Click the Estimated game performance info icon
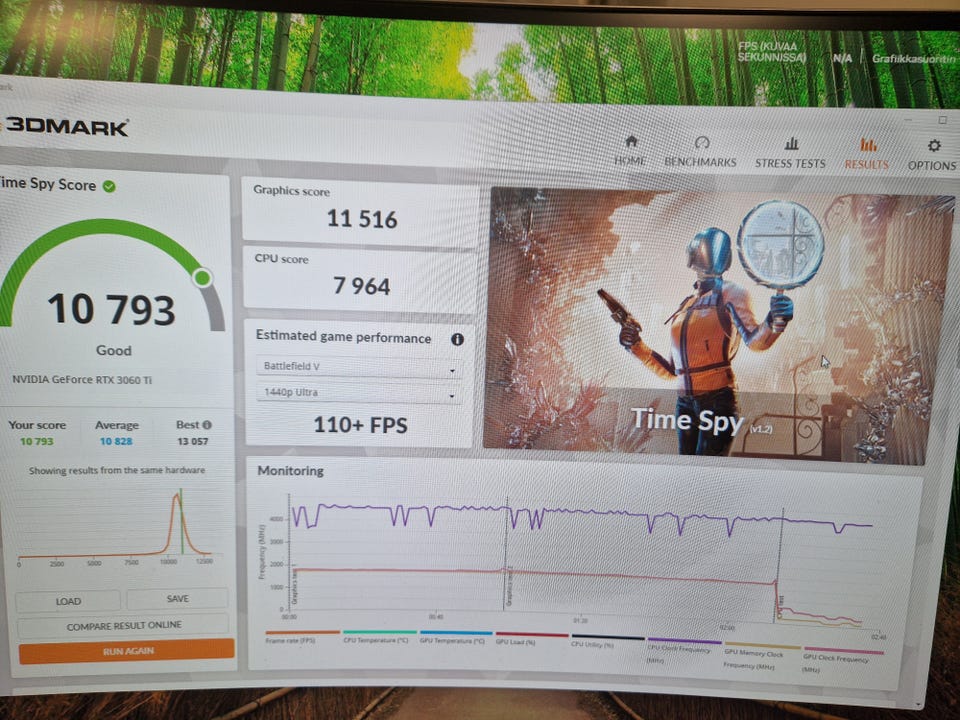The height and width of the screenshot is (720, 960). tap(457, 339)
